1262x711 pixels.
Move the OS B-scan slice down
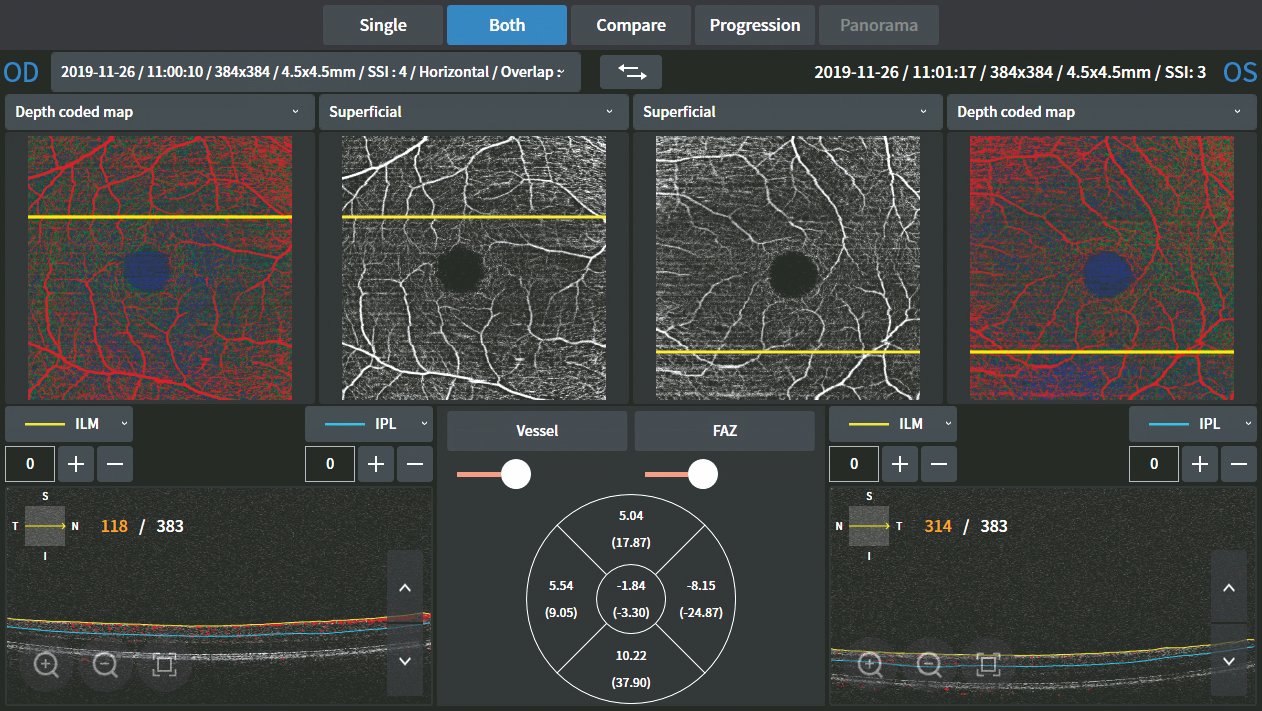(x=1229, y=661)
